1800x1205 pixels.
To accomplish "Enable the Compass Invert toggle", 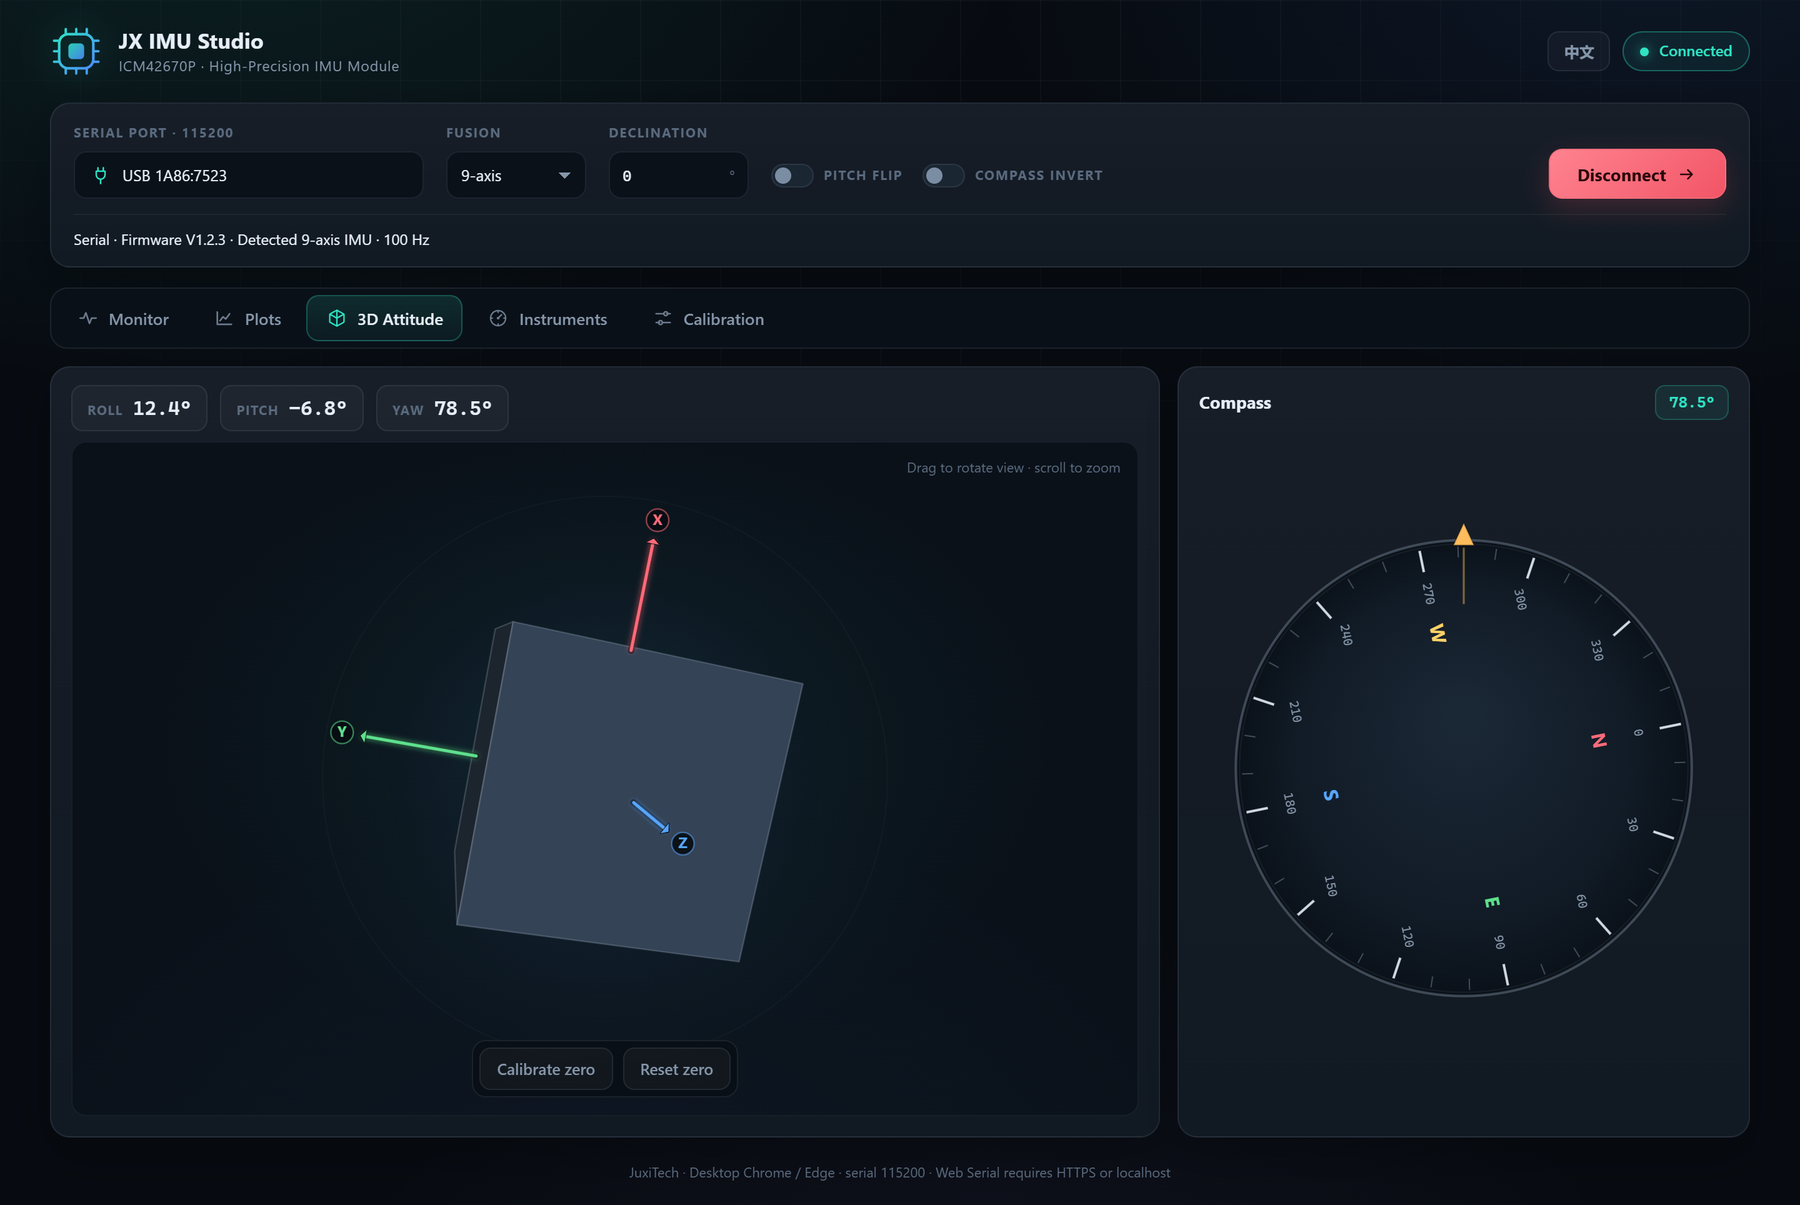I will [x=943, y=175].
